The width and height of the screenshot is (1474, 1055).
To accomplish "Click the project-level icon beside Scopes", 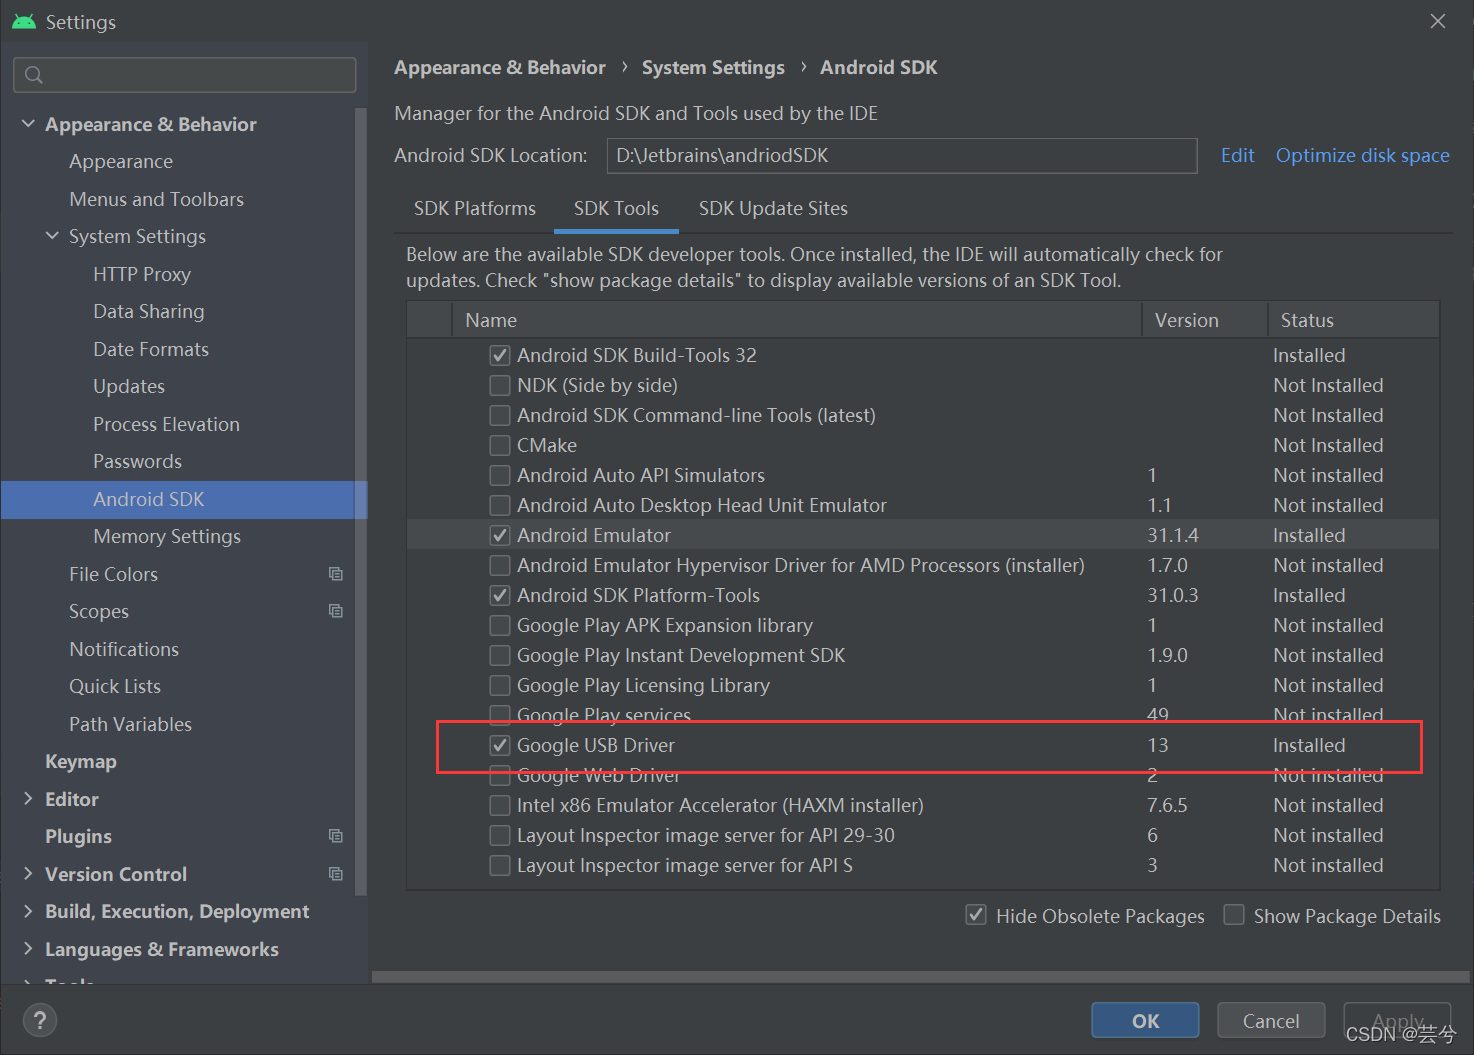I will click(336, 611).
